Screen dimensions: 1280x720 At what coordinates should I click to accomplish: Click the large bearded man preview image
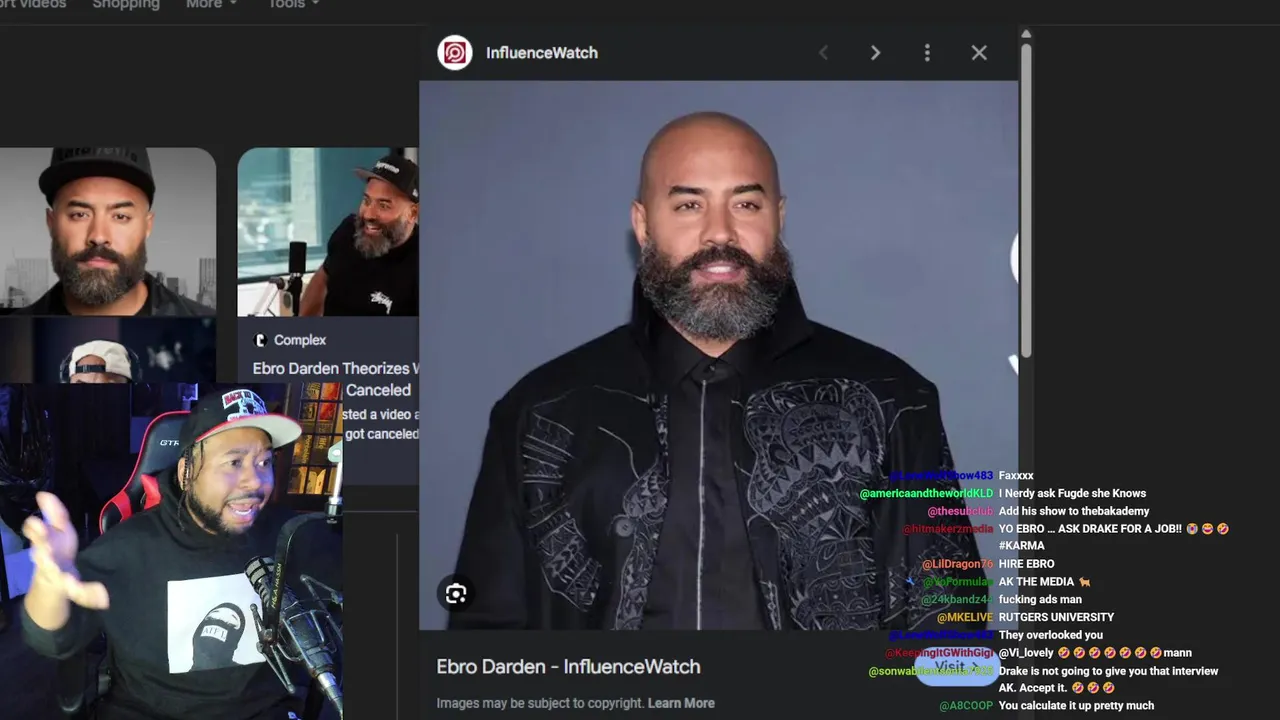[x=718, y=355]
